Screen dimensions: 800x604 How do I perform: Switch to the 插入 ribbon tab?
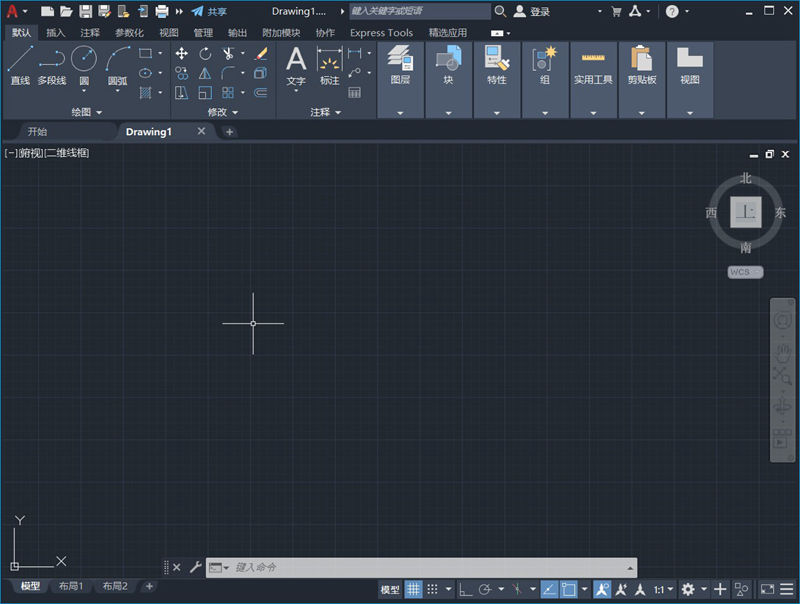[56, 33]
